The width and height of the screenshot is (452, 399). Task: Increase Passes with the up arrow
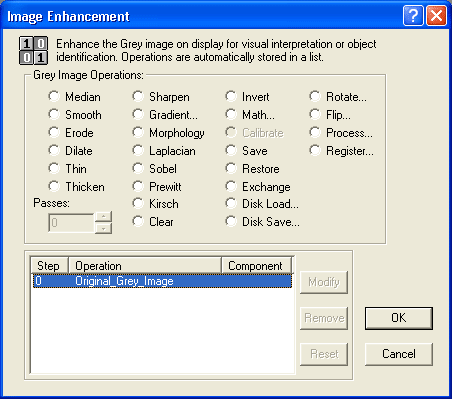pyautogui.click(x=104, y=217)
